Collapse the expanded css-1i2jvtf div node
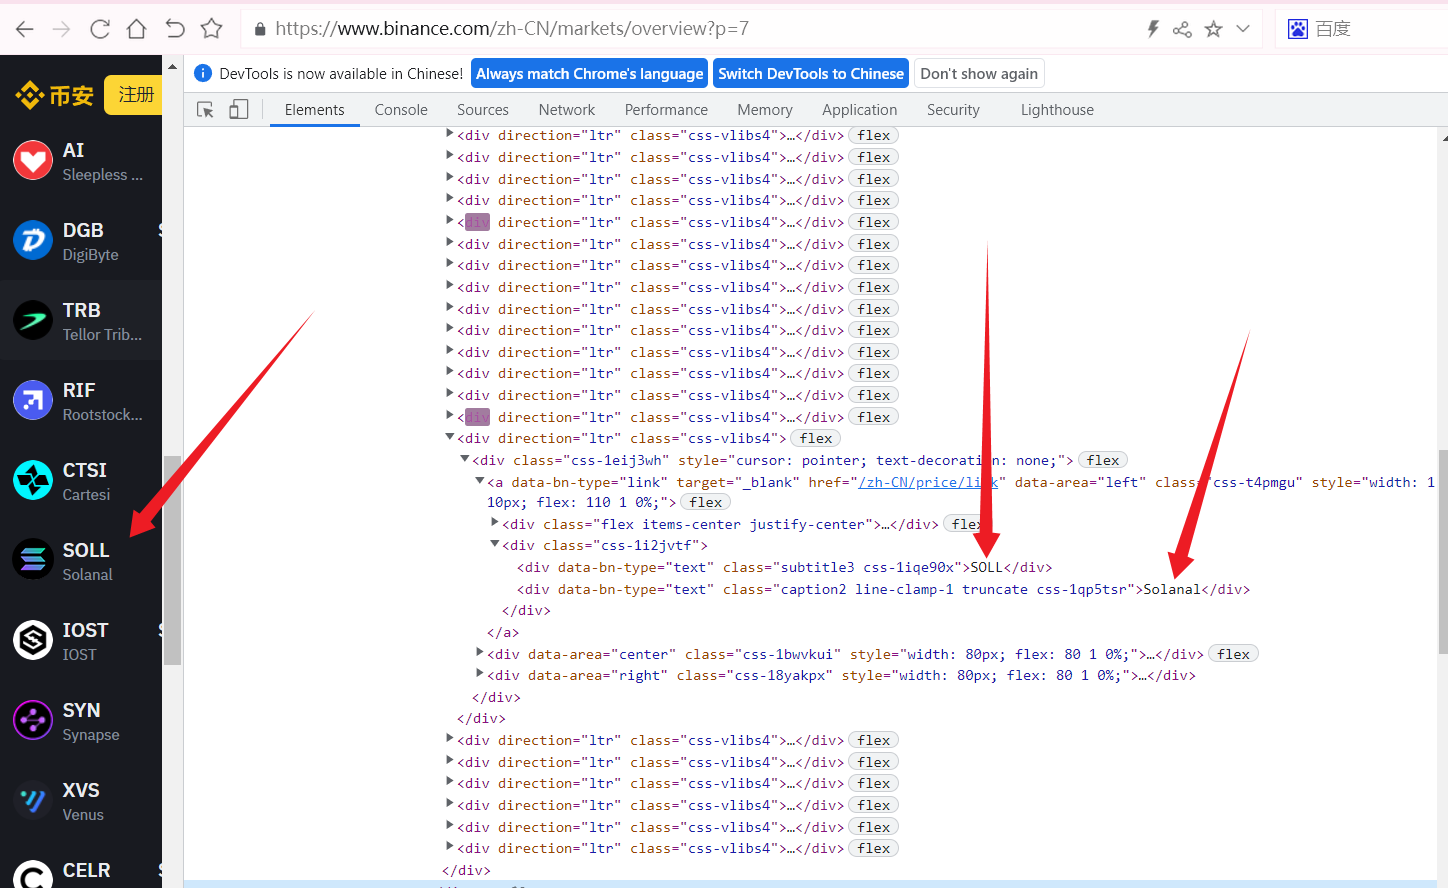1448x888 pixels. pyautogui.click(x=494, y=545)
